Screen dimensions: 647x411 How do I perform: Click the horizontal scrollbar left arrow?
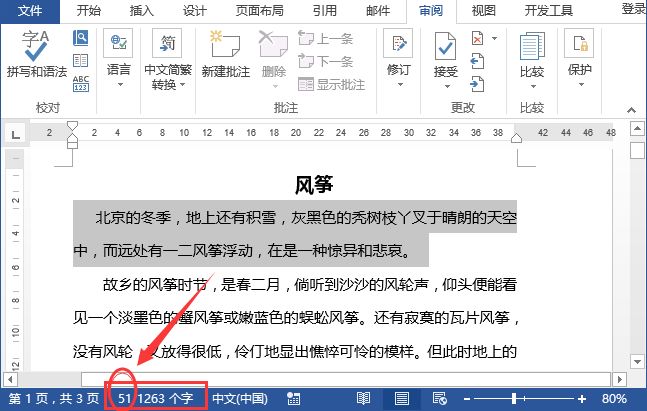[10, 379]
